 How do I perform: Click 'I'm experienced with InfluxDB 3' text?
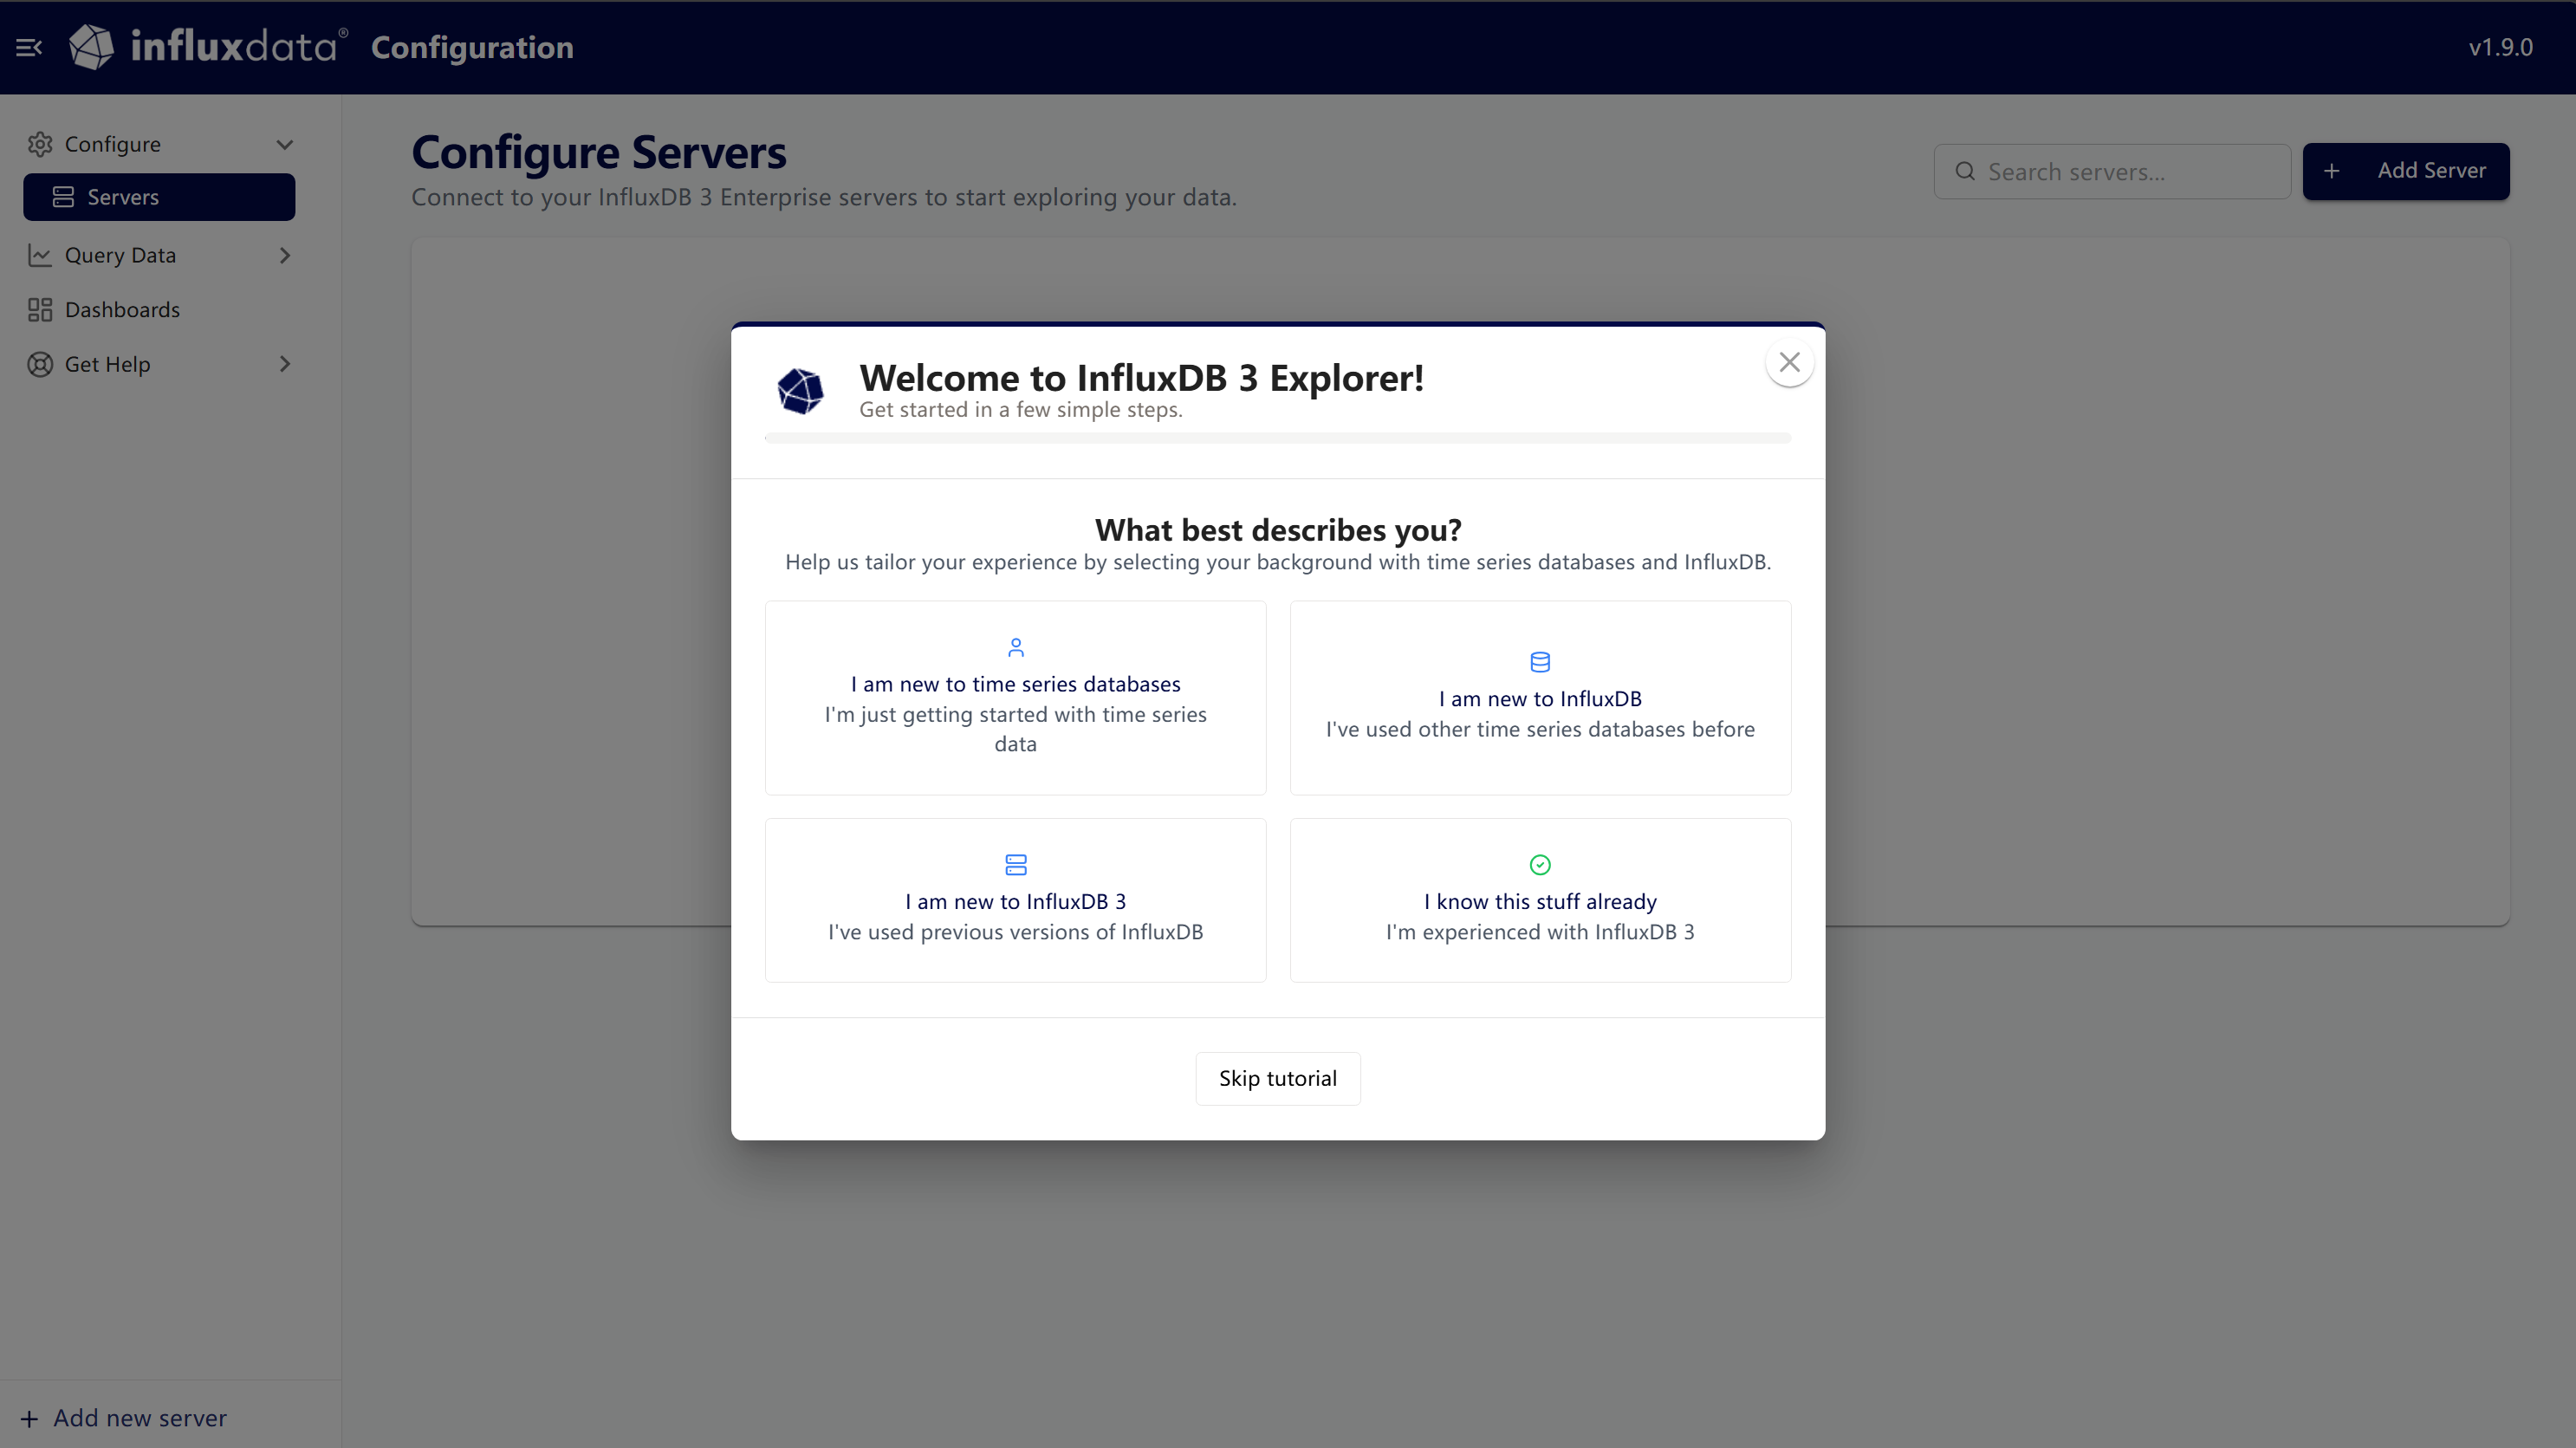(x=1540, y=932)
